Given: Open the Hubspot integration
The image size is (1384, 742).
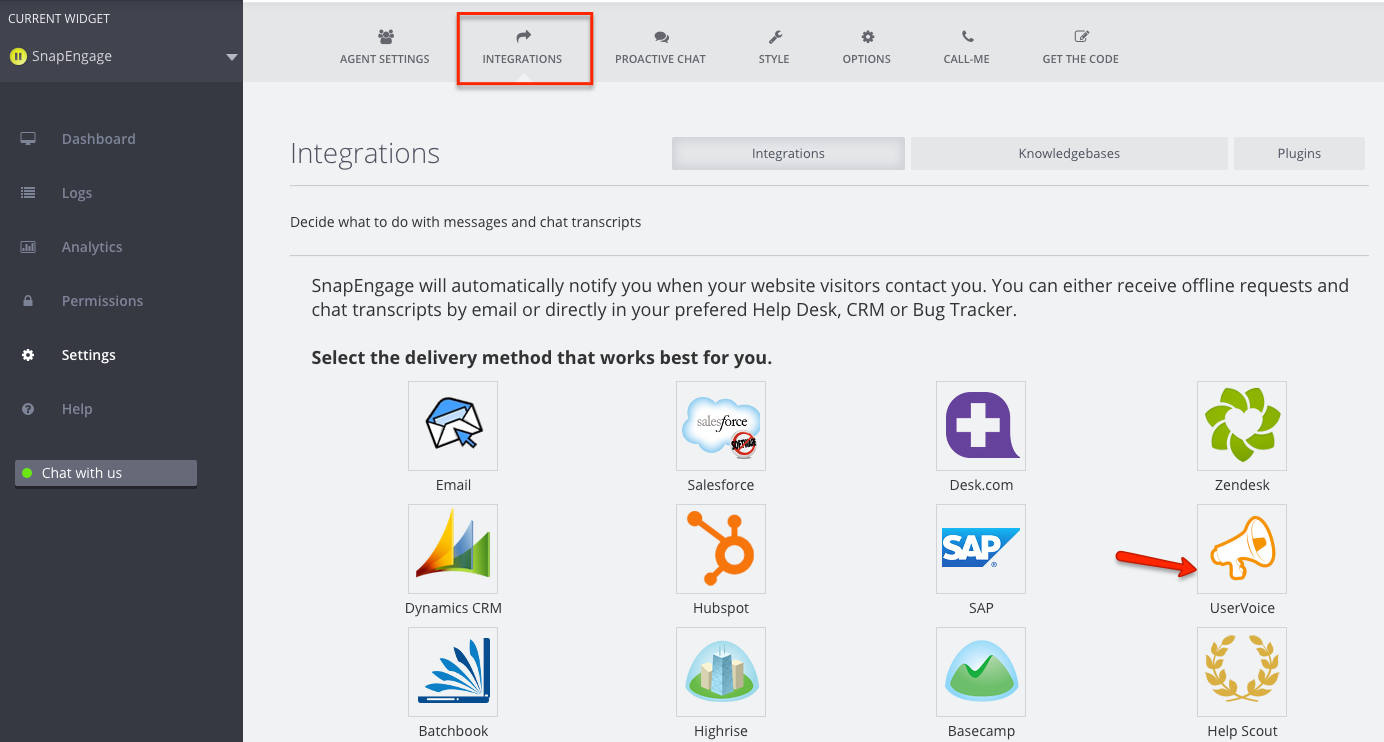Looking at the screenshot, I should click(x=721, y=548).
